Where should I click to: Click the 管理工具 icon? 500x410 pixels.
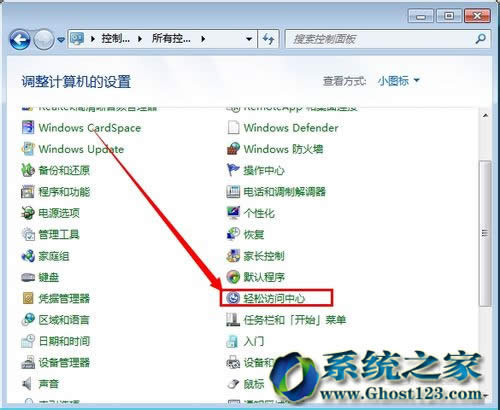coord(28,234)
